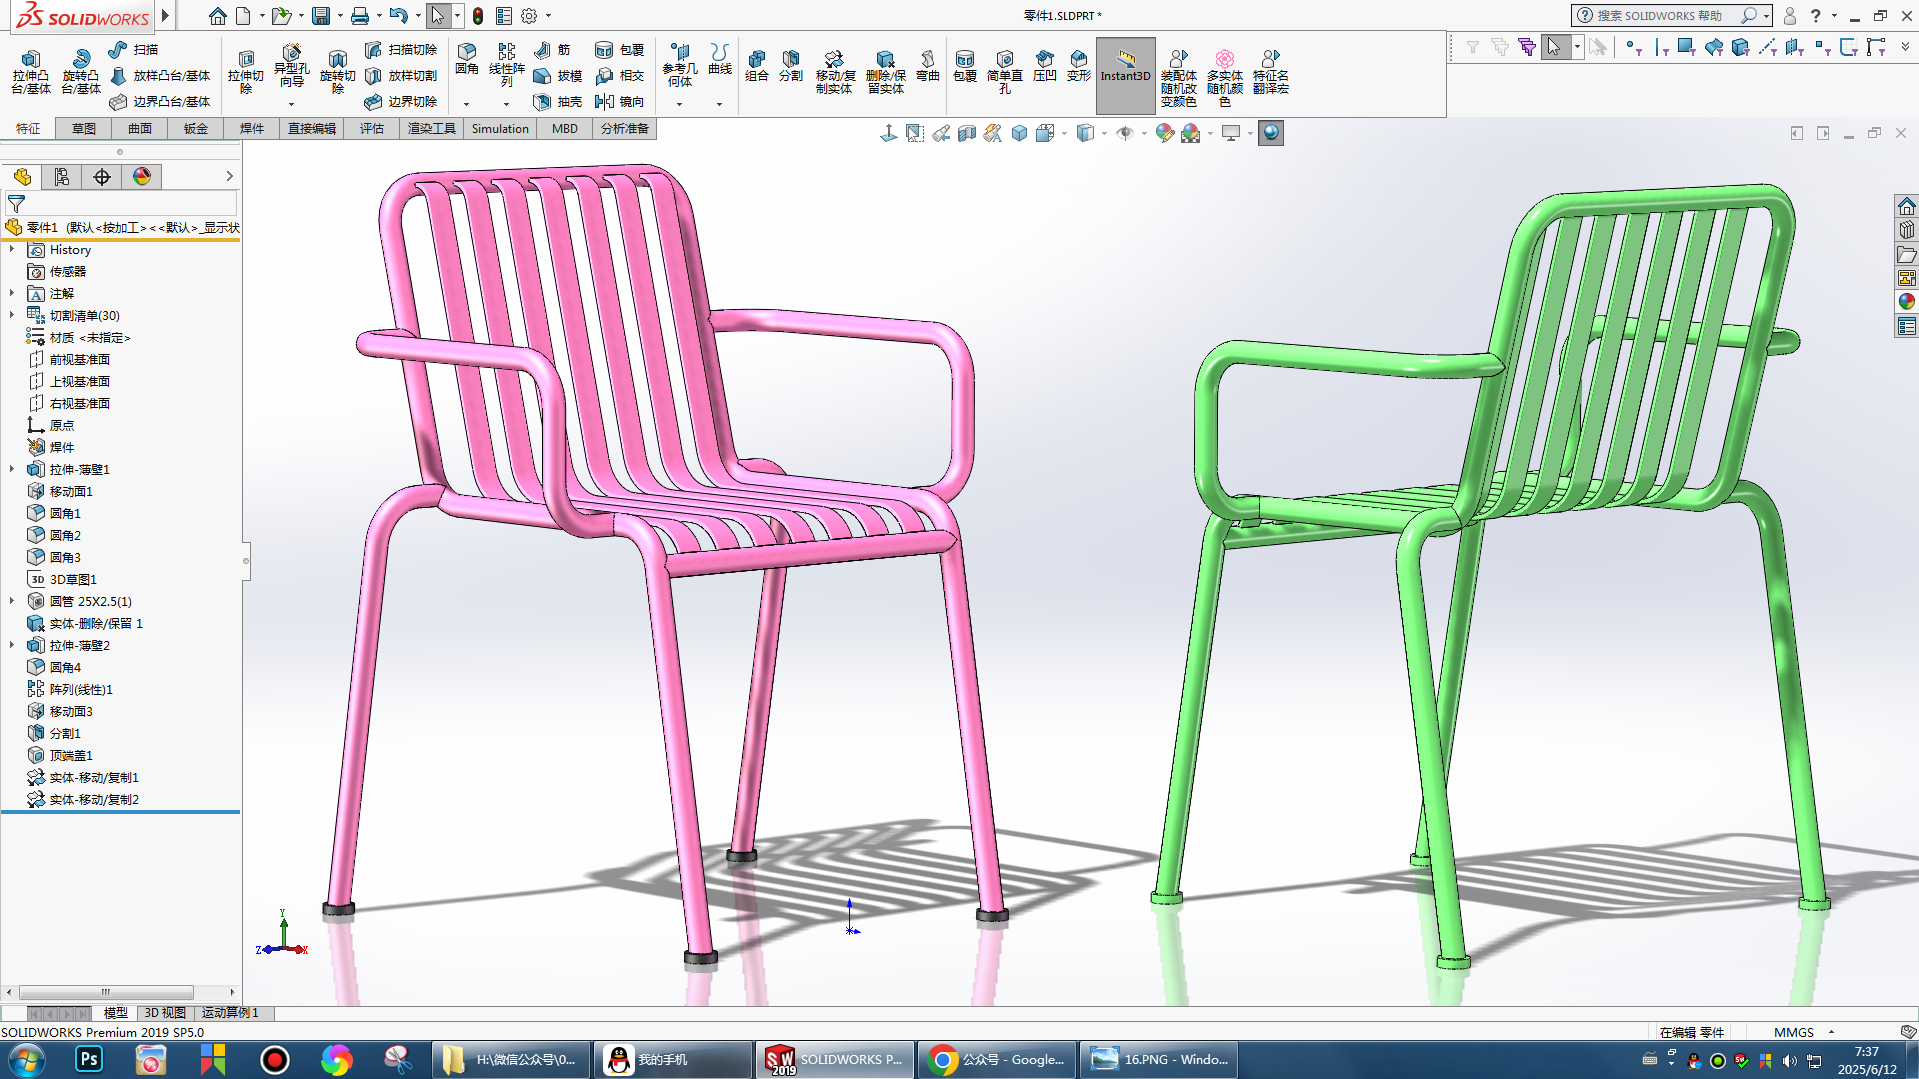Click the 线性阵列 linear pattern tool

(506, 66)
